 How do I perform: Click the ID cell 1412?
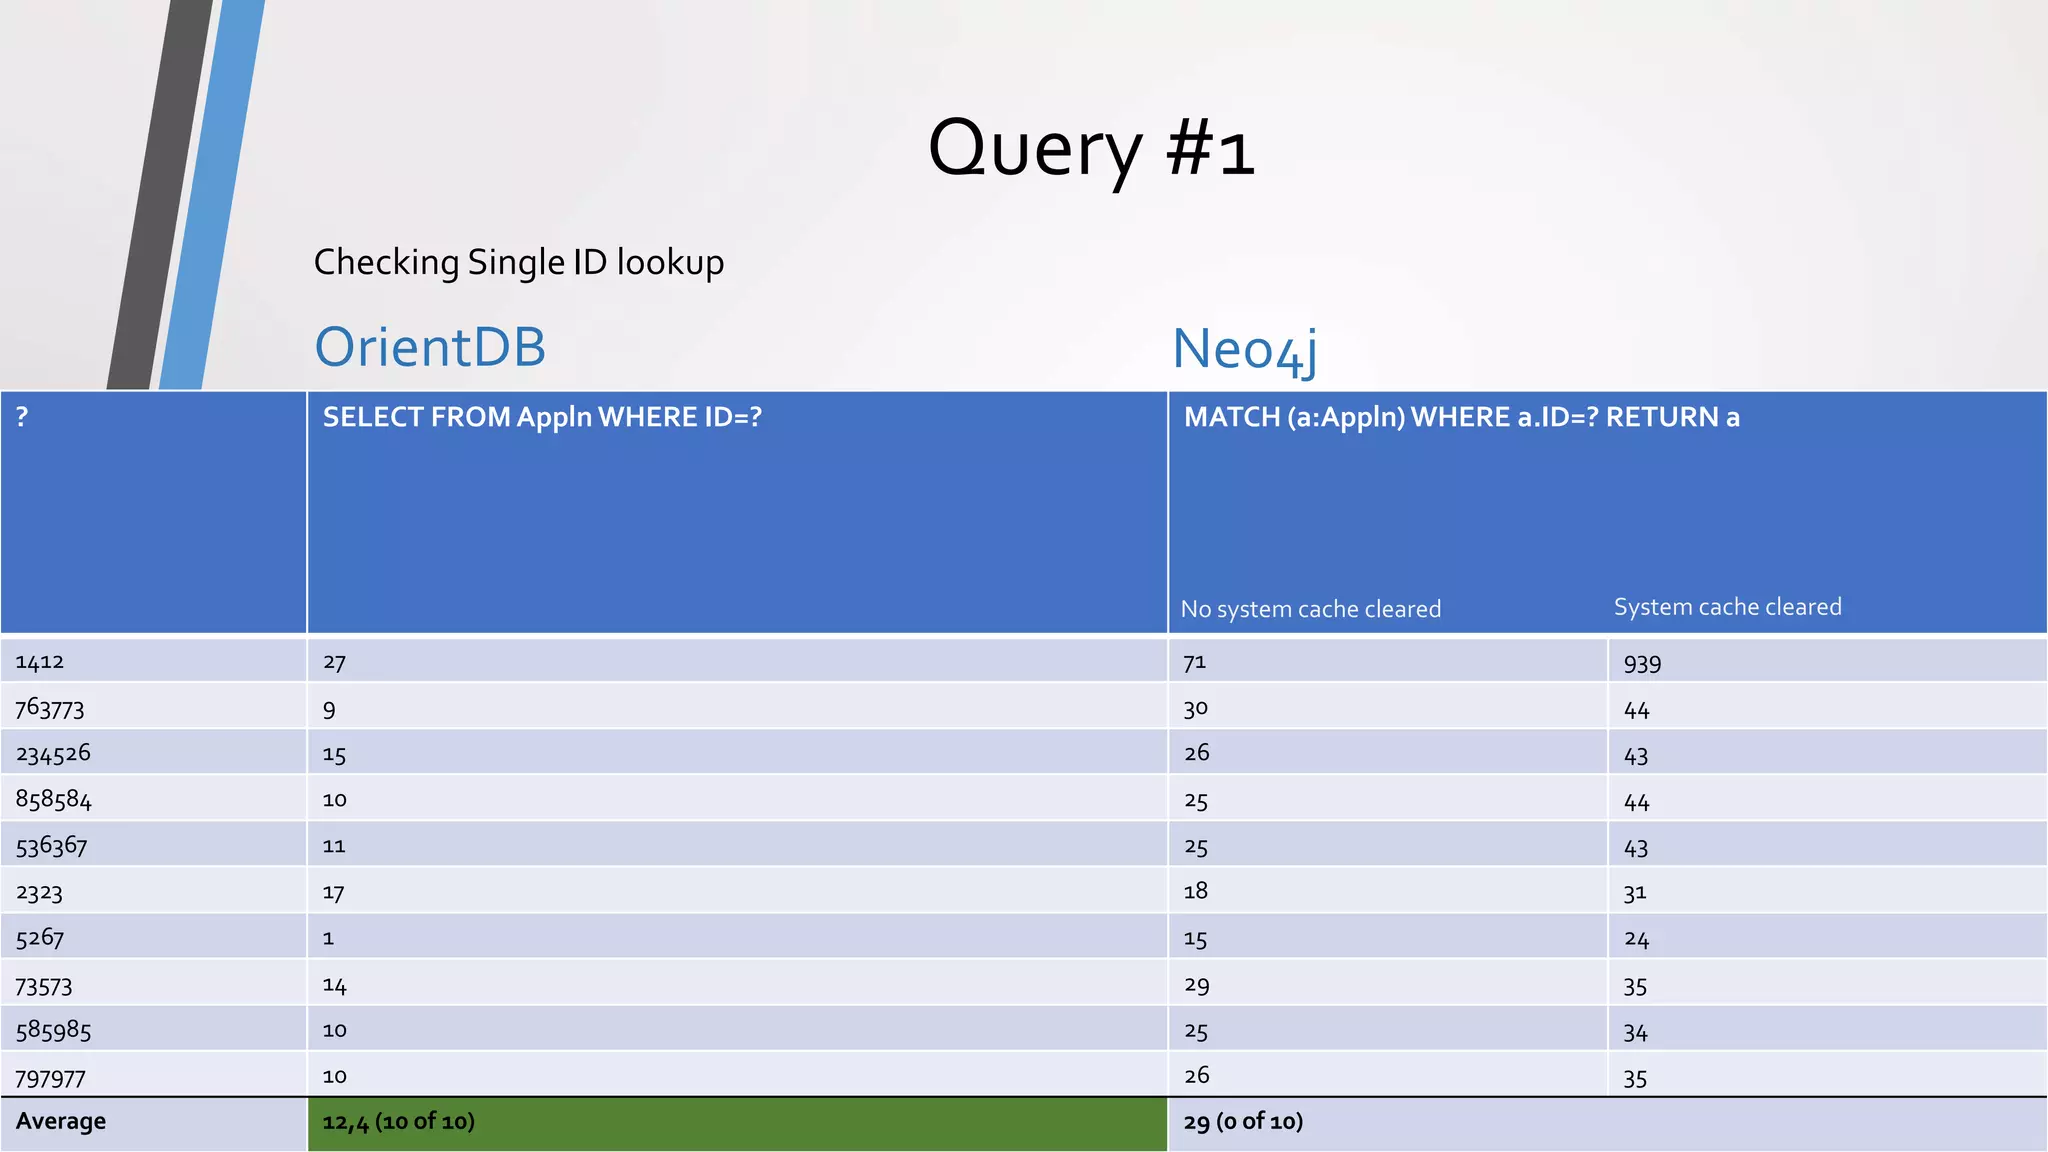(153, 660)
